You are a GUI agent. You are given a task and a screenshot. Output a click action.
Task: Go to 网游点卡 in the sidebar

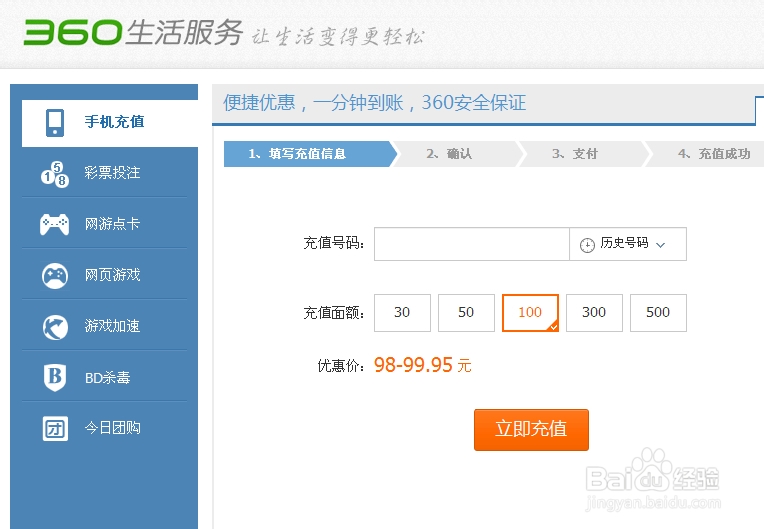104,224
